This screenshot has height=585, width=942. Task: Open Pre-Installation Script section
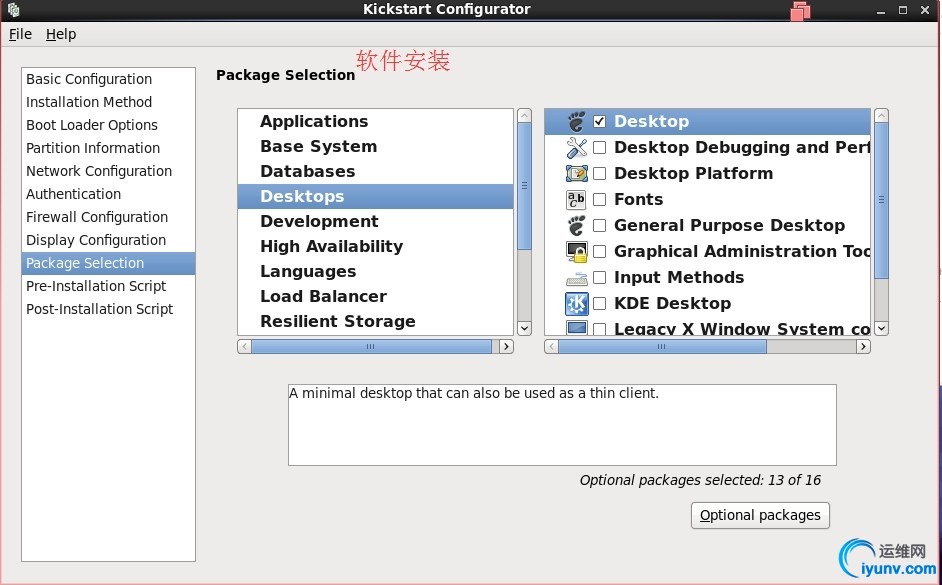(x=108, y=286)
